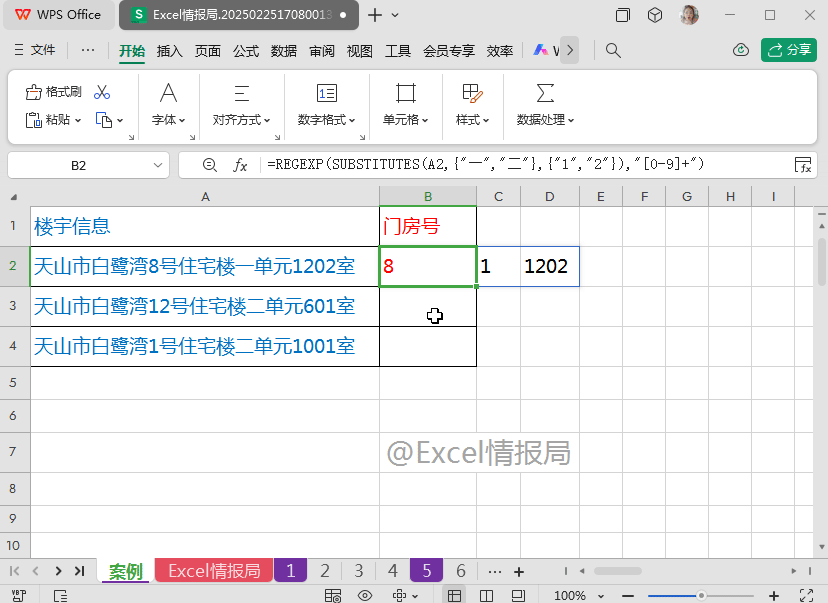Click the green 分享 button
Screen dimensions: 828x603
coord(788,50)
